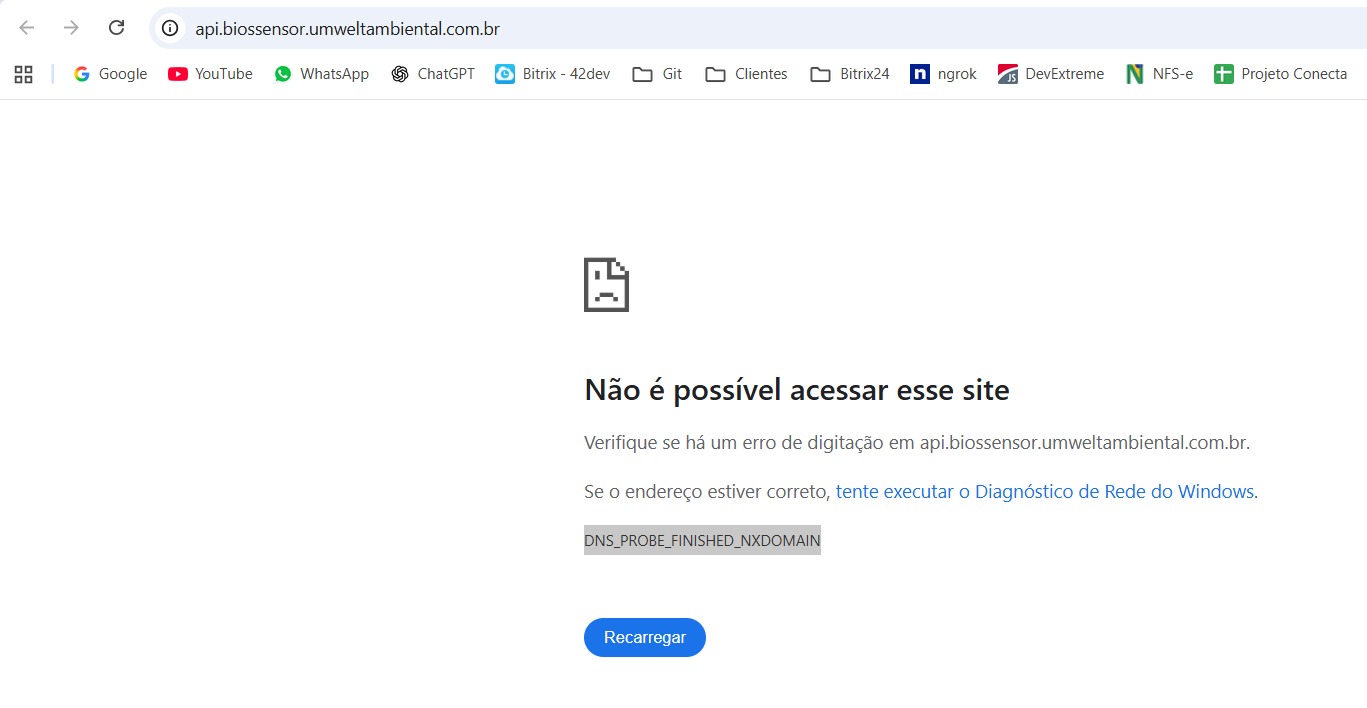Viewport: 1367px width, 708px height.
Task: Open the NFS-e bookmark
Action: pos(1159,74)
